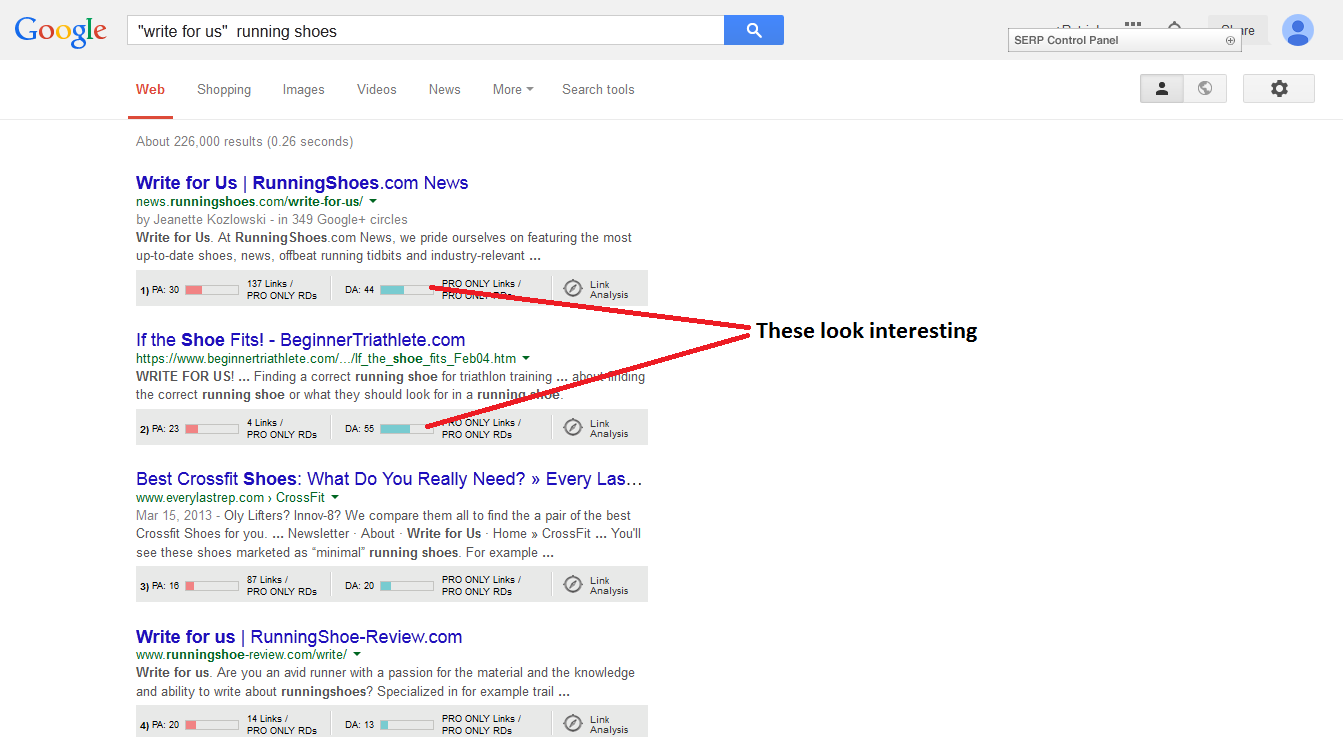1343x737 pixels.
Task: Click '14 Links / PRO ONLY RDs' text
Action: tap(282, 725)
